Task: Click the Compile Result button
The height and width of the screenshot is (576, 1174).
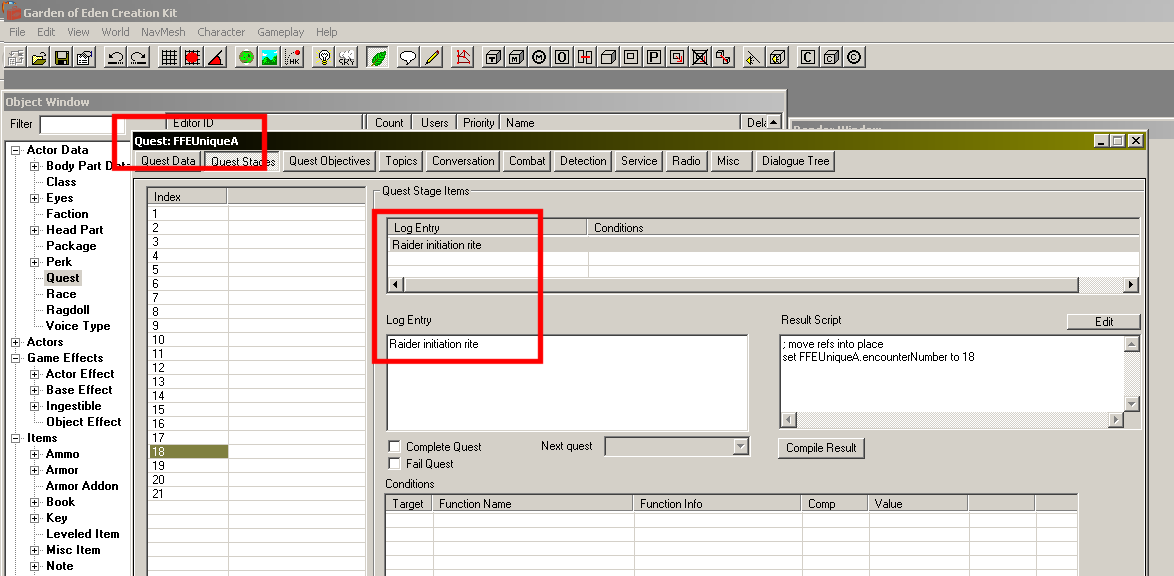Action: coord(821,448)
